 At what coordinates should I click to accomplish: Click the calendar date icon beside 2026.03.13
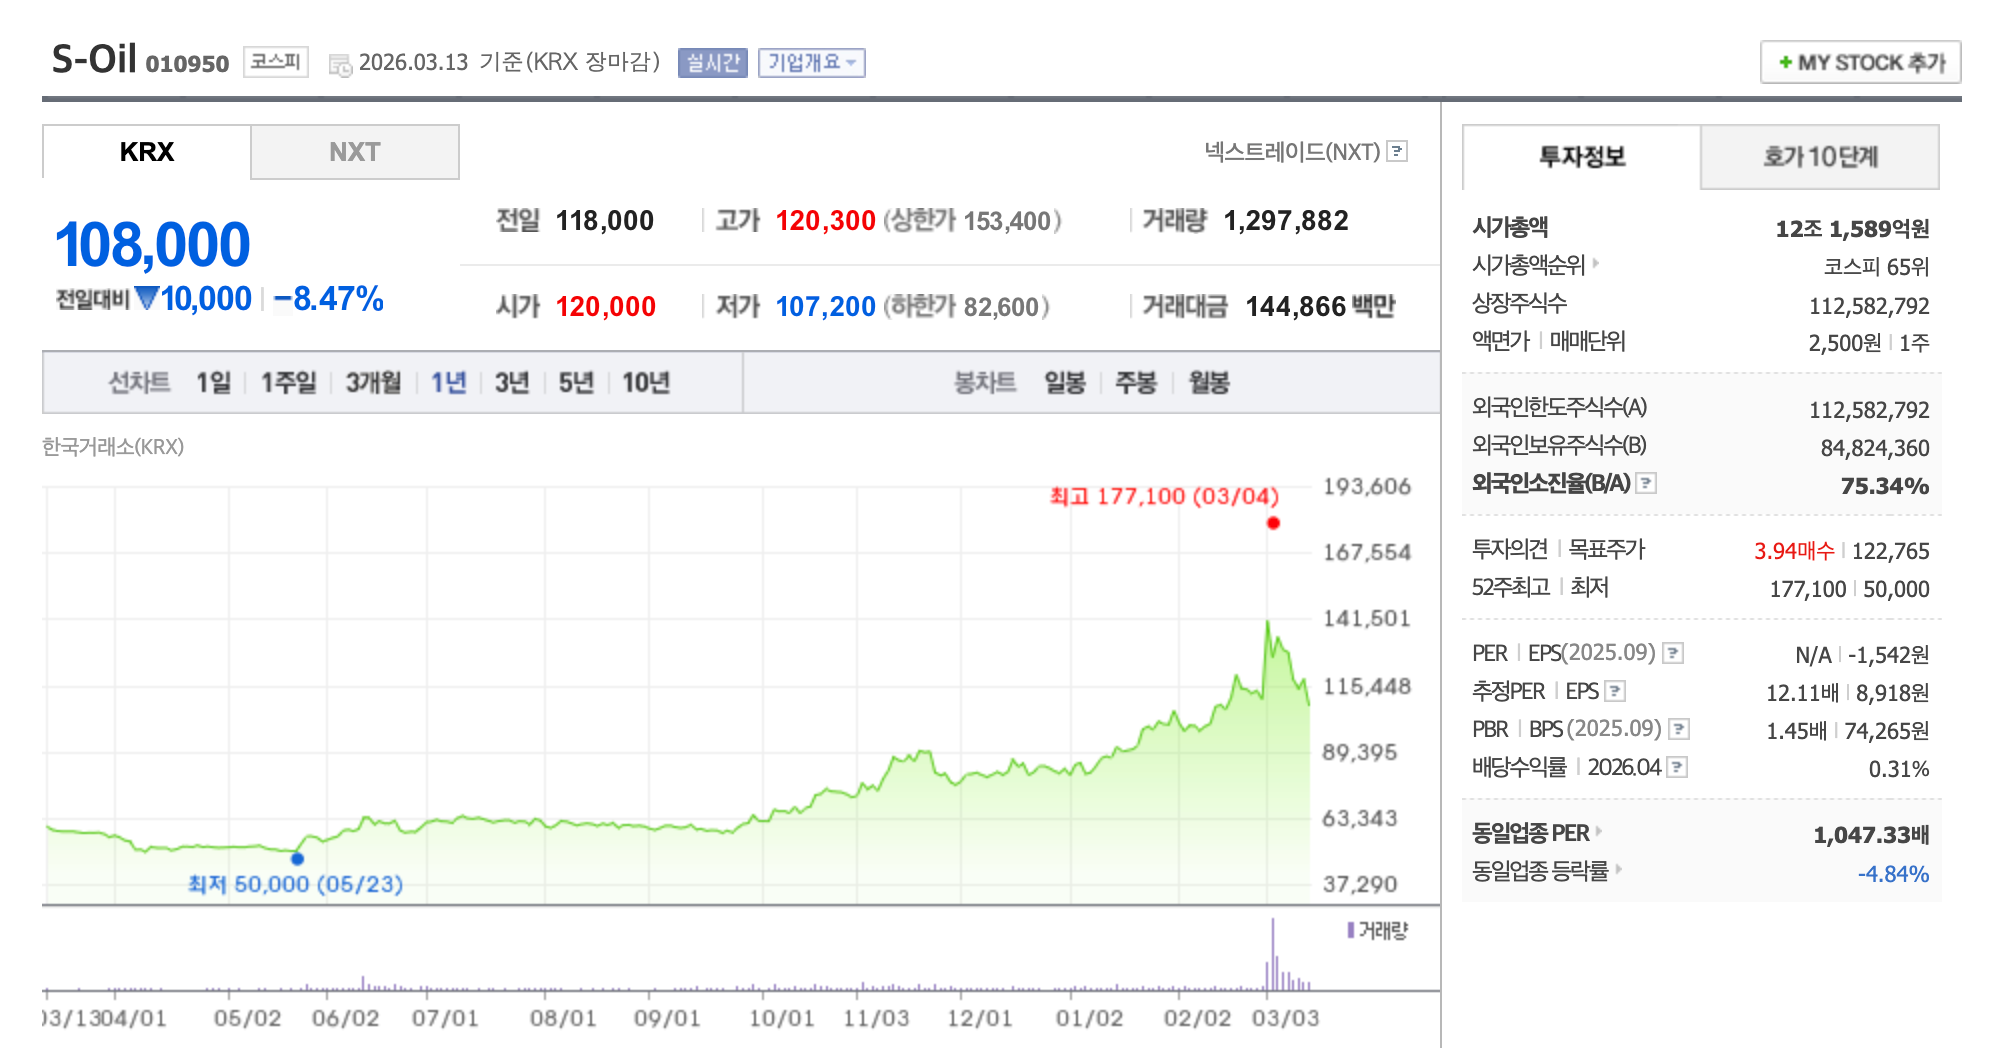(340, 65)
